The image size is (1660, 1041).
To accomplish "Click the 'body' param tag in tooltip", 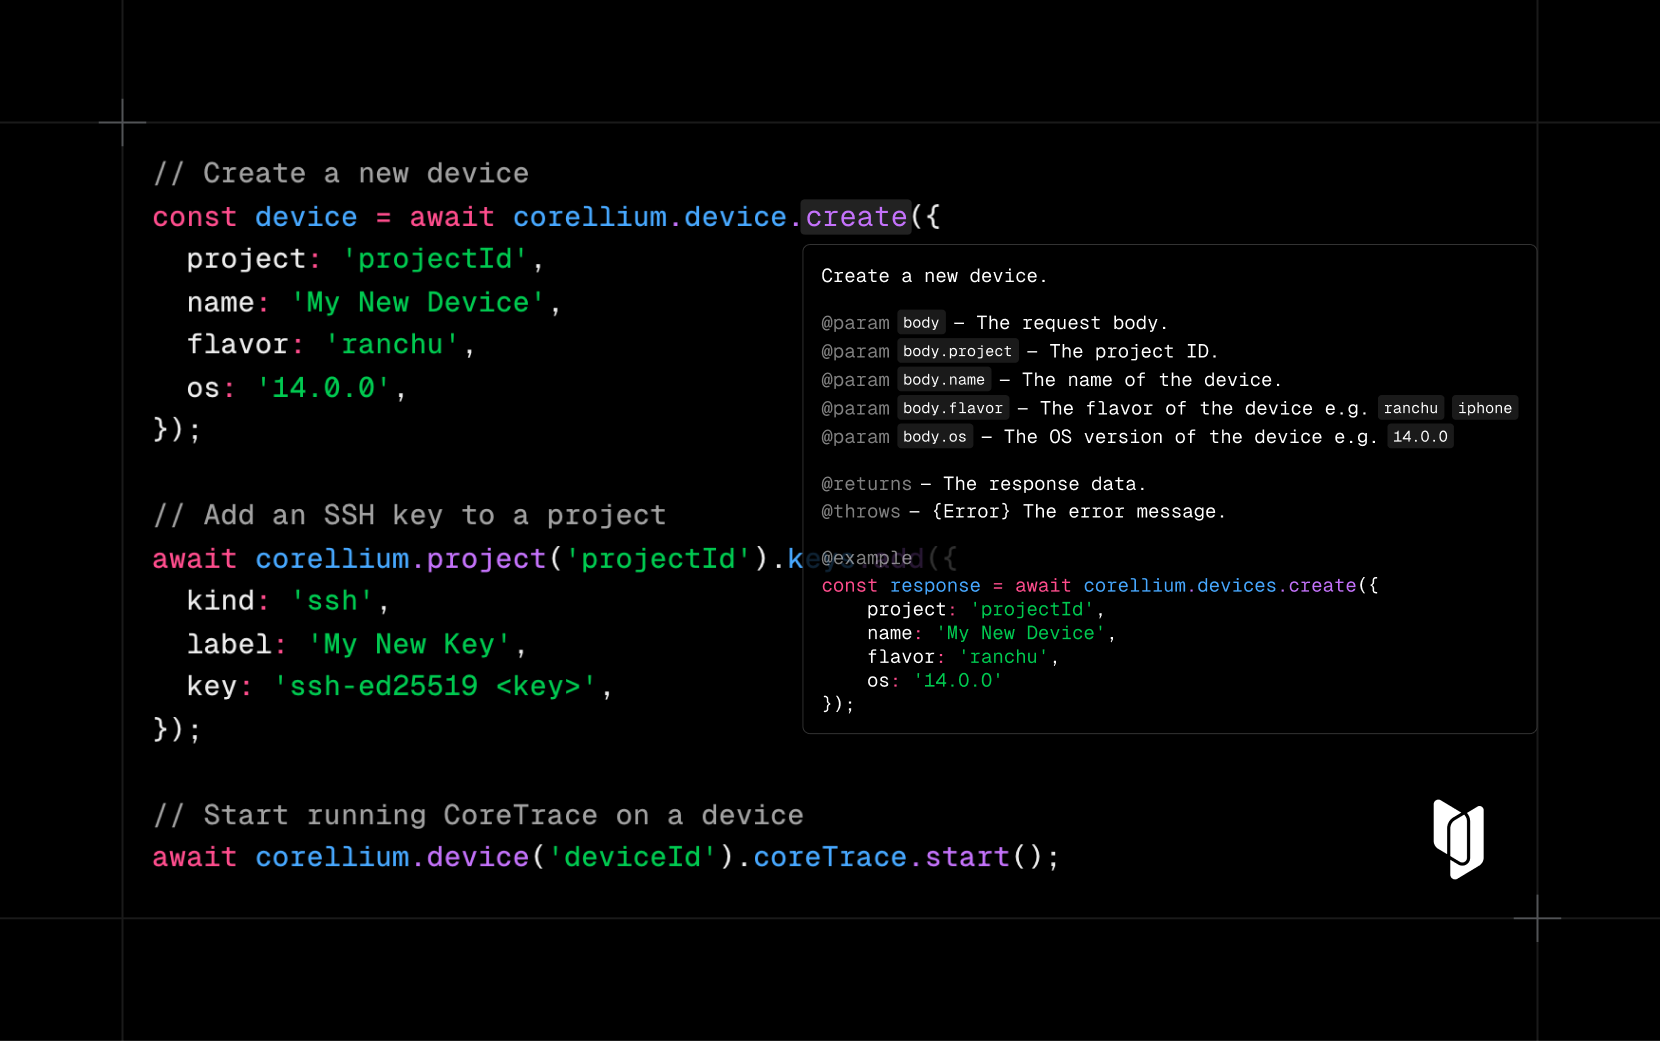I will 921,323.
